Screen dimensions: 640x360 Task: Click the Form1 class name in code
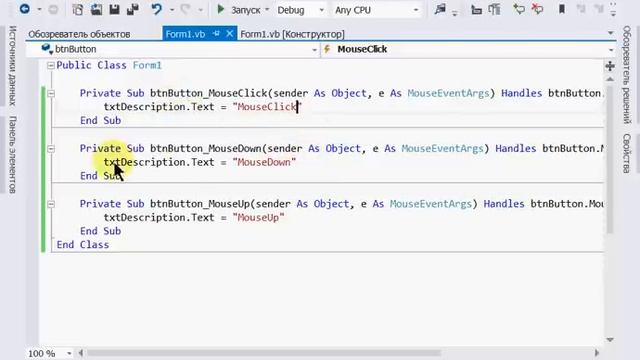coord(147,65)
